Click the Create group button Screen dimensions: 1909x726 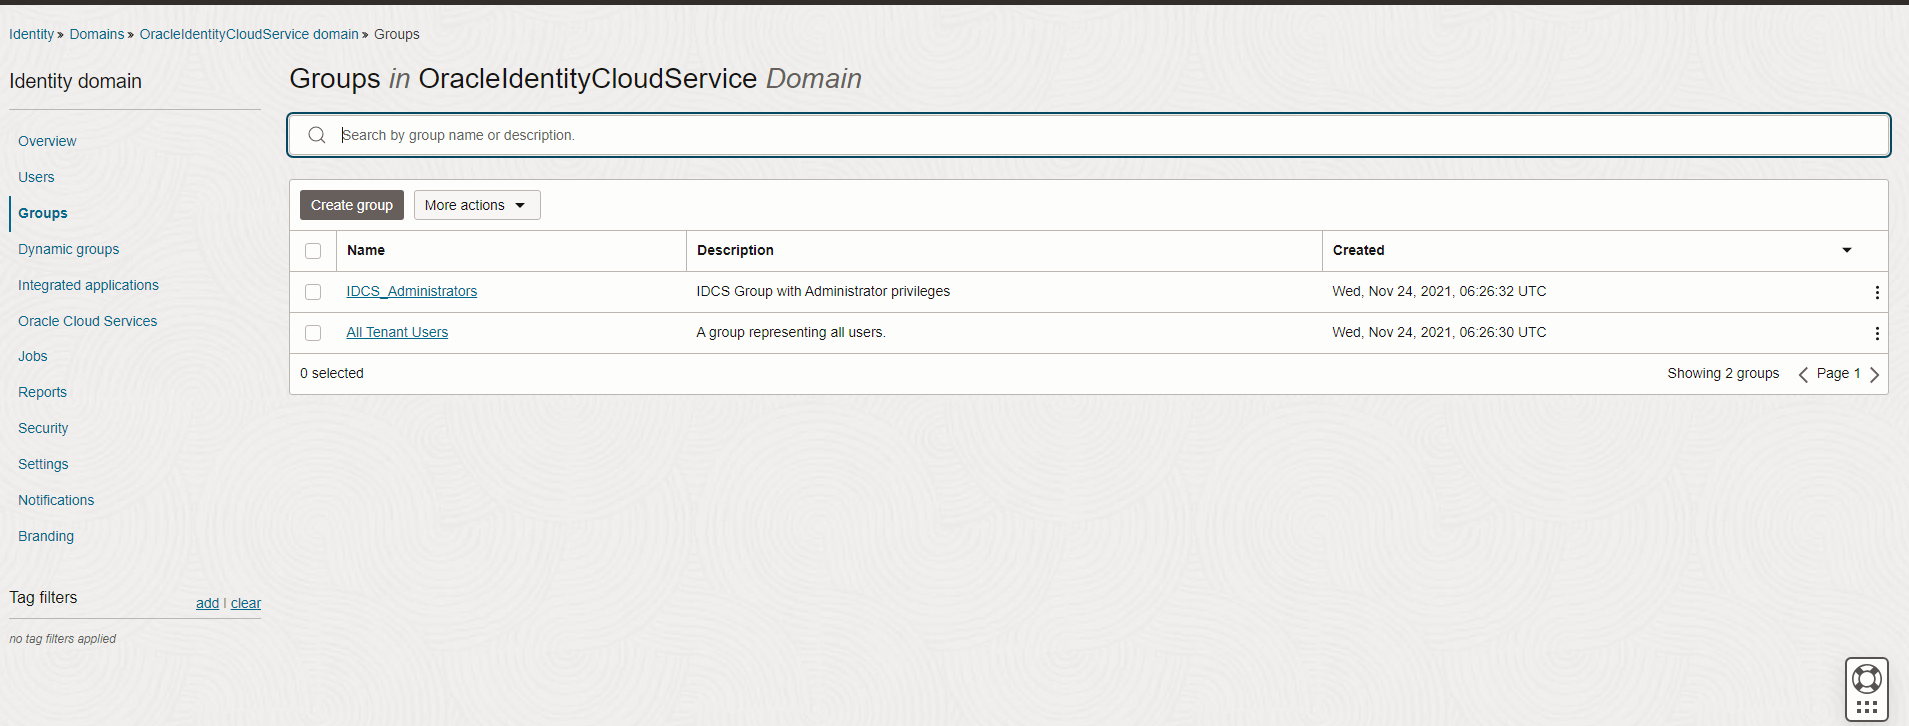point(352,205)
